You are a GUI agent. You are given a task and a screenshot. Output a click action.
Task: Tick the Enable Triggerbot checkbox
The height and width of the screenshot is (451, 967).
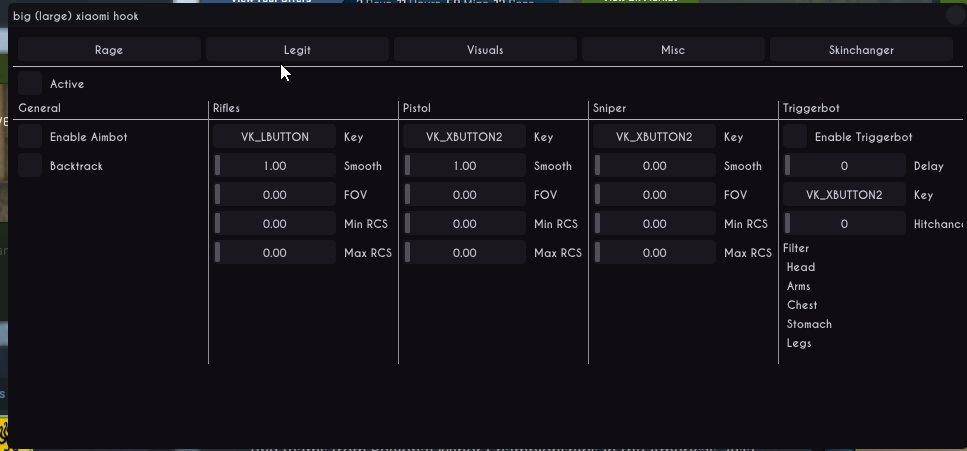(795, 136)
